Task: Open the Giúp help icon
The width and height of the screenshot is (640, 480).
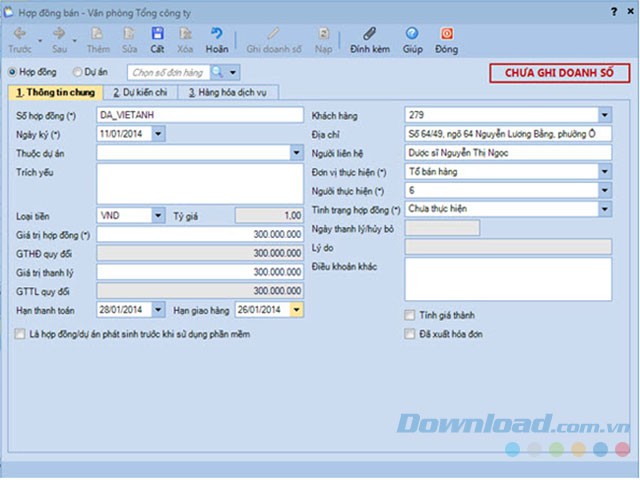Action: tap(411, 35)
